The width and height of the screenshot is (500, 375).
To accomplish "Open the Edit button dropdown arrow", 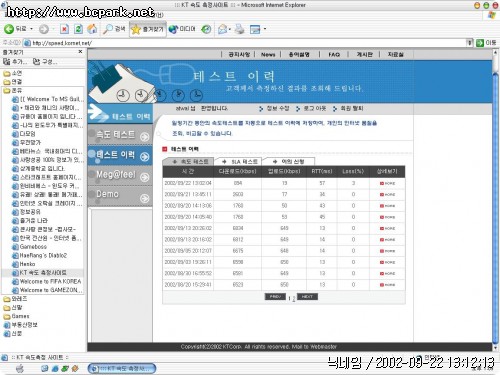I will (265, 29).
